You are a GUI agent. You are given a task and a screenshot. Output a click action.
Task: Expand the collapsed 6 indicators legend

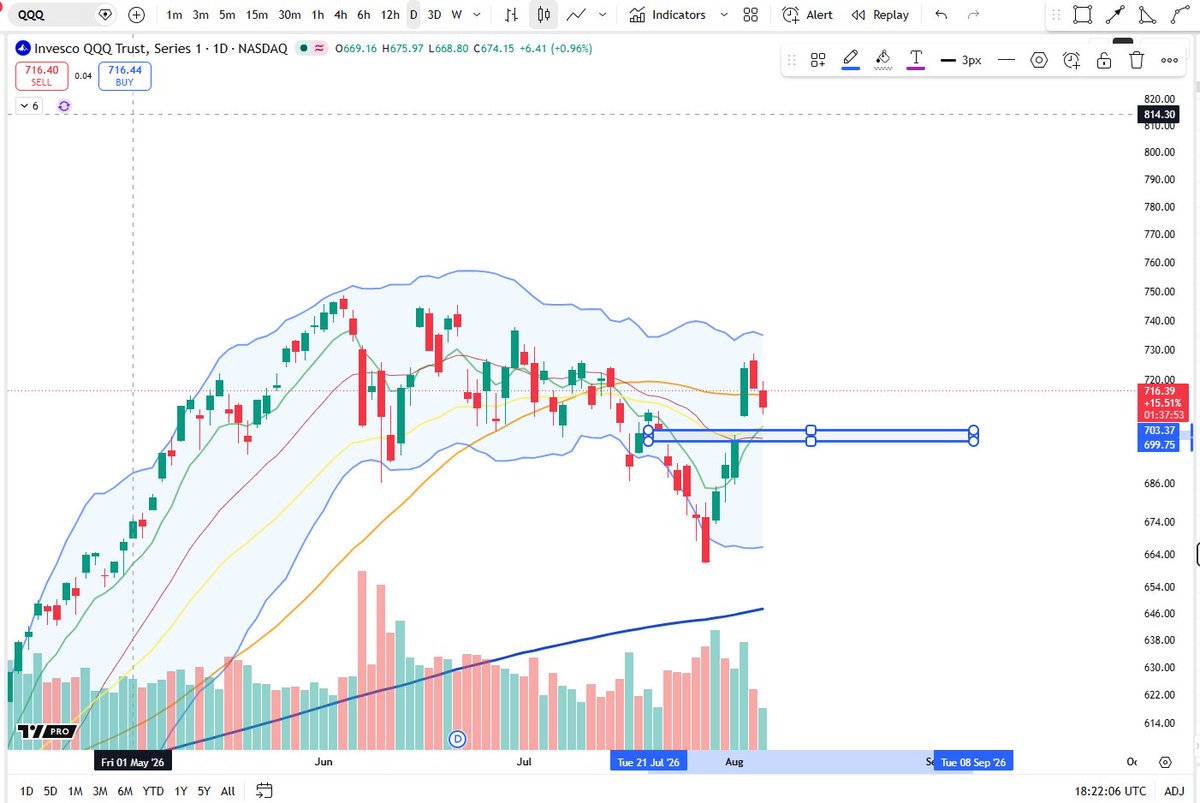coord(28,105)
